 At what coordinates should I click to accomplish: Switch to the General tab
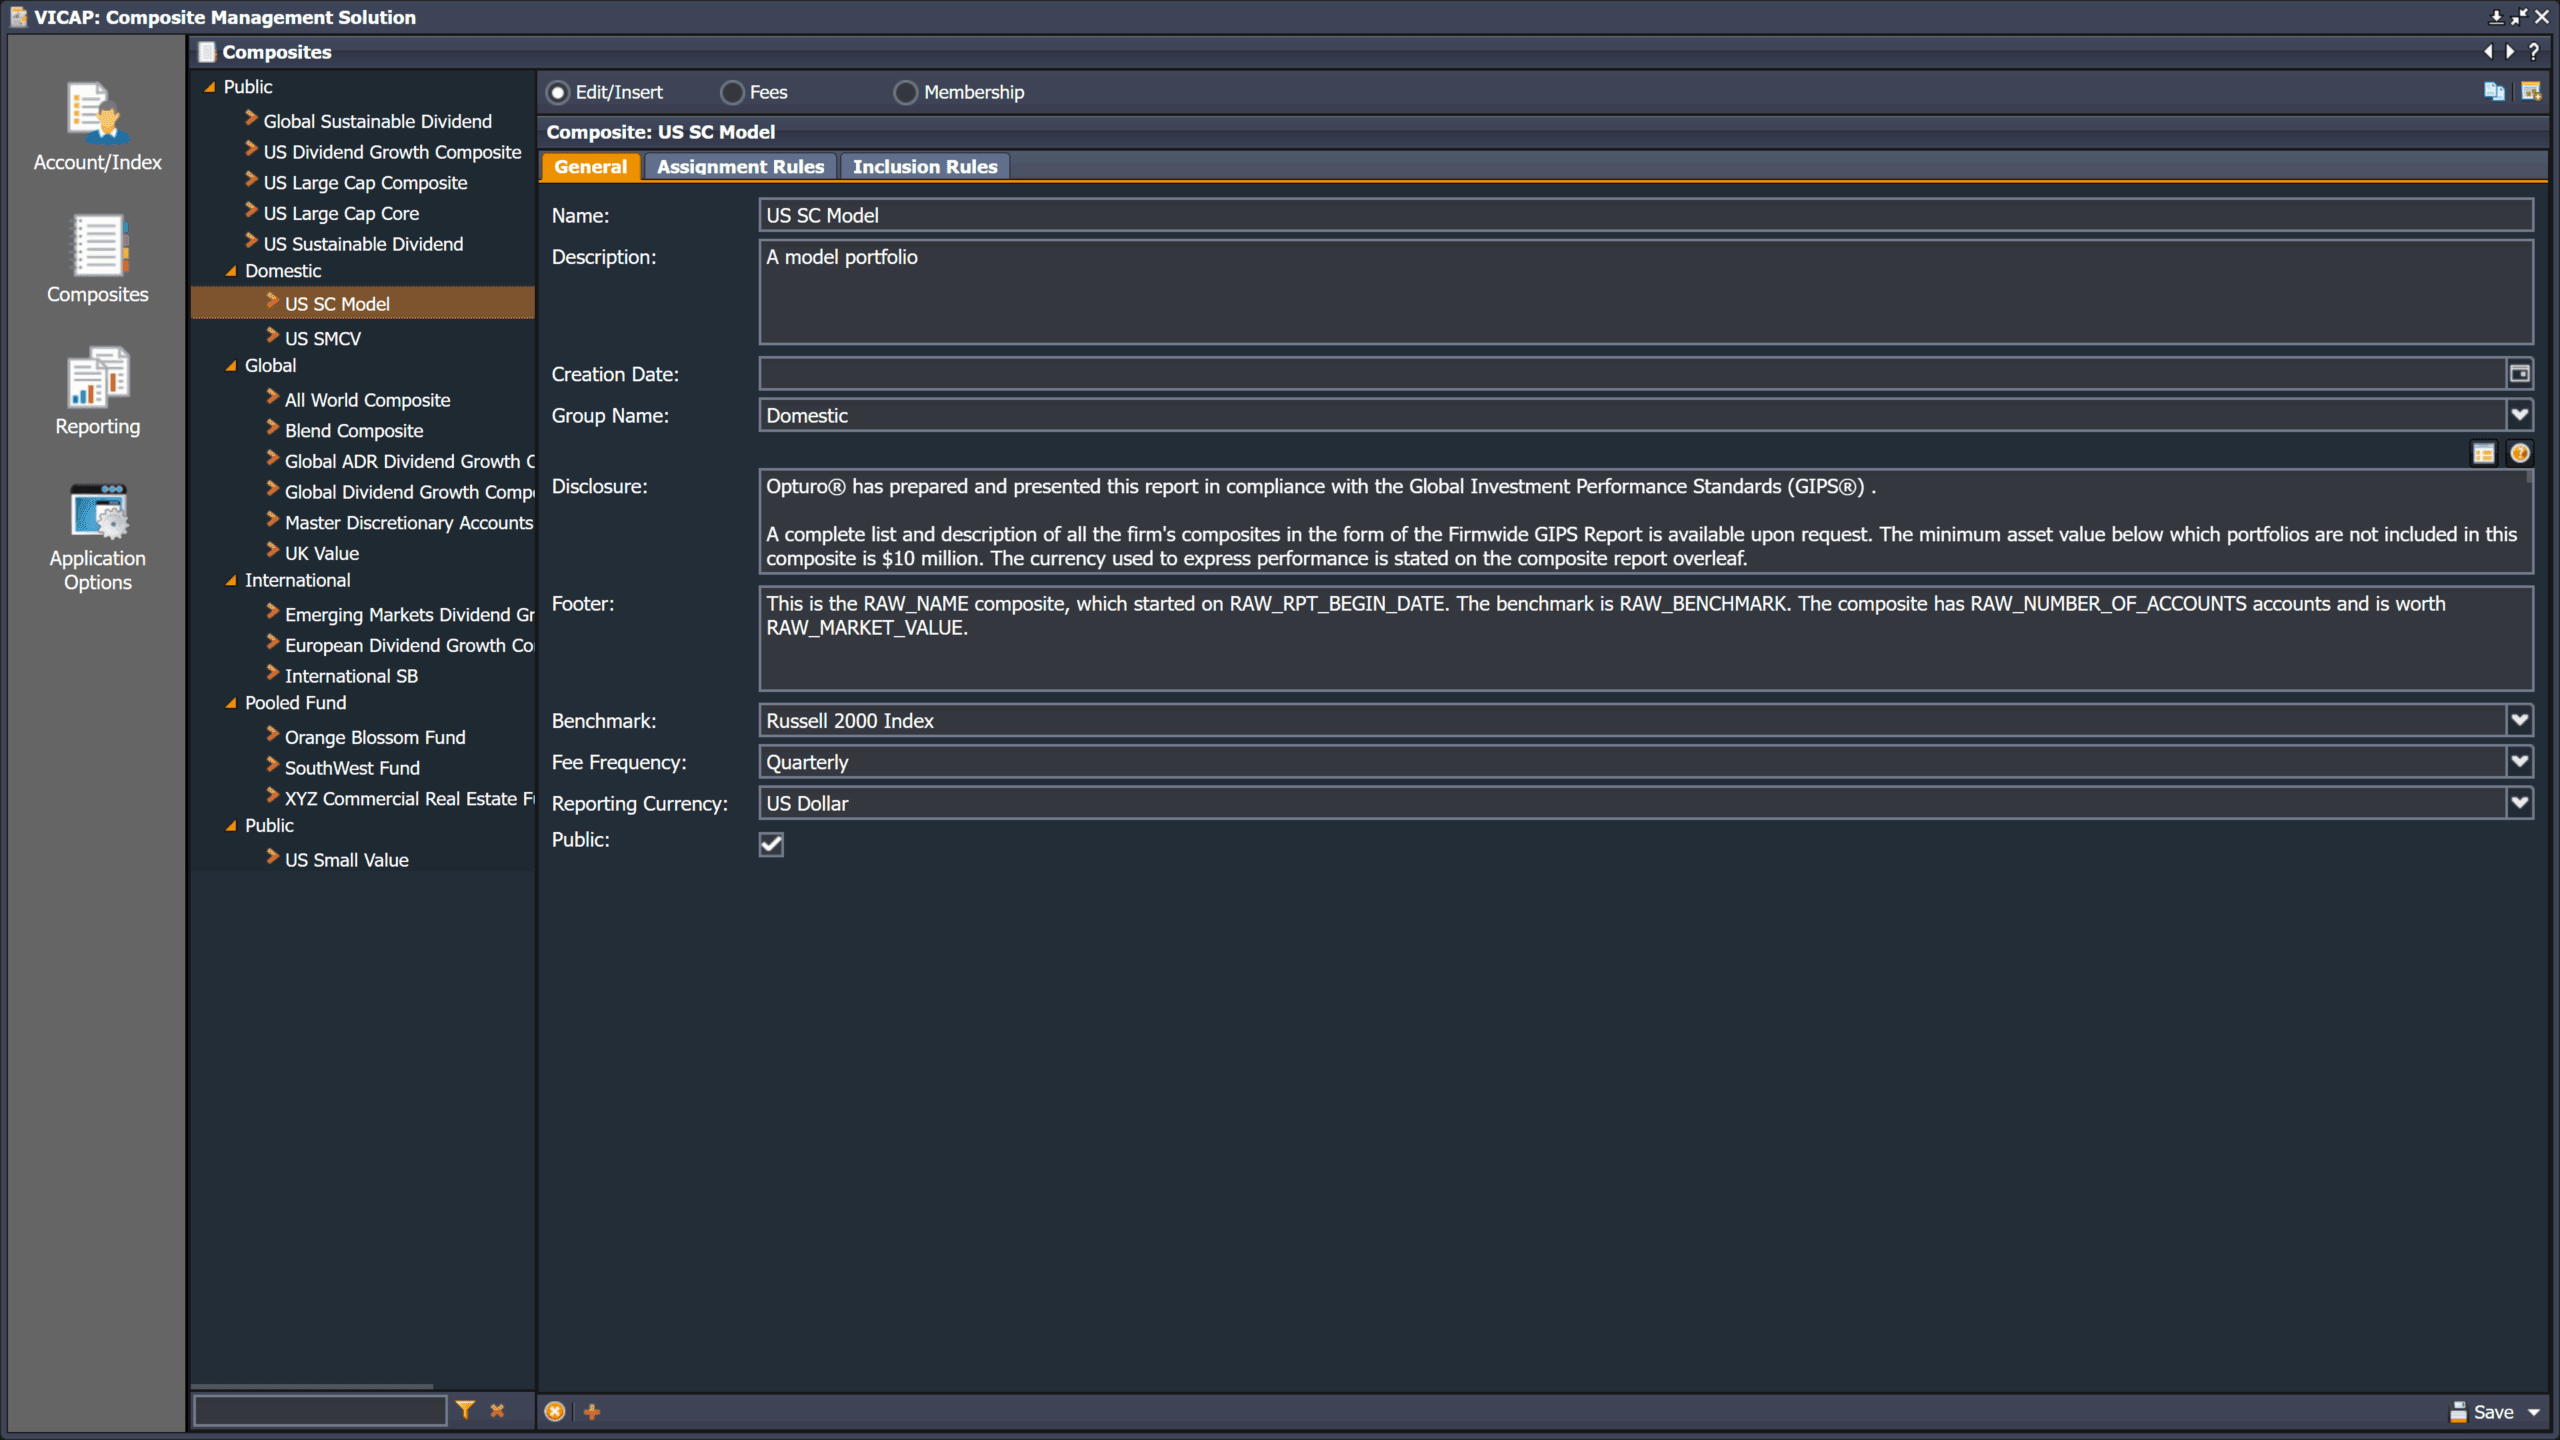coord(590,167)
